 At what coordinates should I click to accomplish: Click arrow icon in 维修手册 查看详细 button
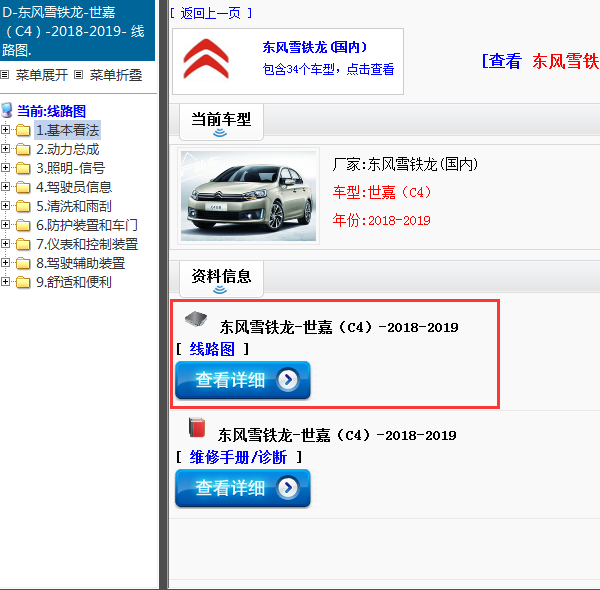[x=288, y=487]
